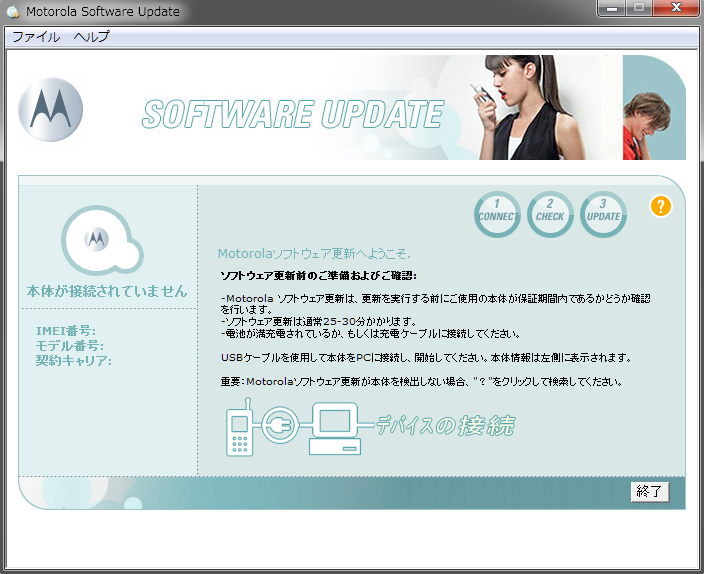Open the ヘルプ menu
The height and width of the screenshot is (574, 704).
(x=91, y=37)
